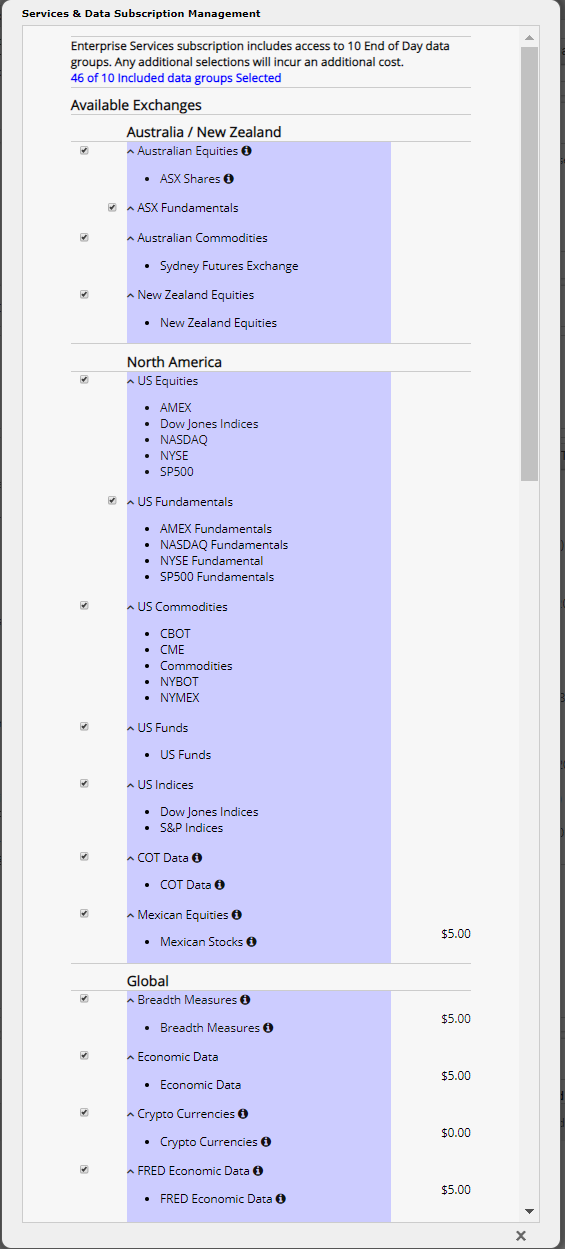Toggle the US Equities checkbox
The width and height of the screenshot is (565, 1249).
point(84,380)
